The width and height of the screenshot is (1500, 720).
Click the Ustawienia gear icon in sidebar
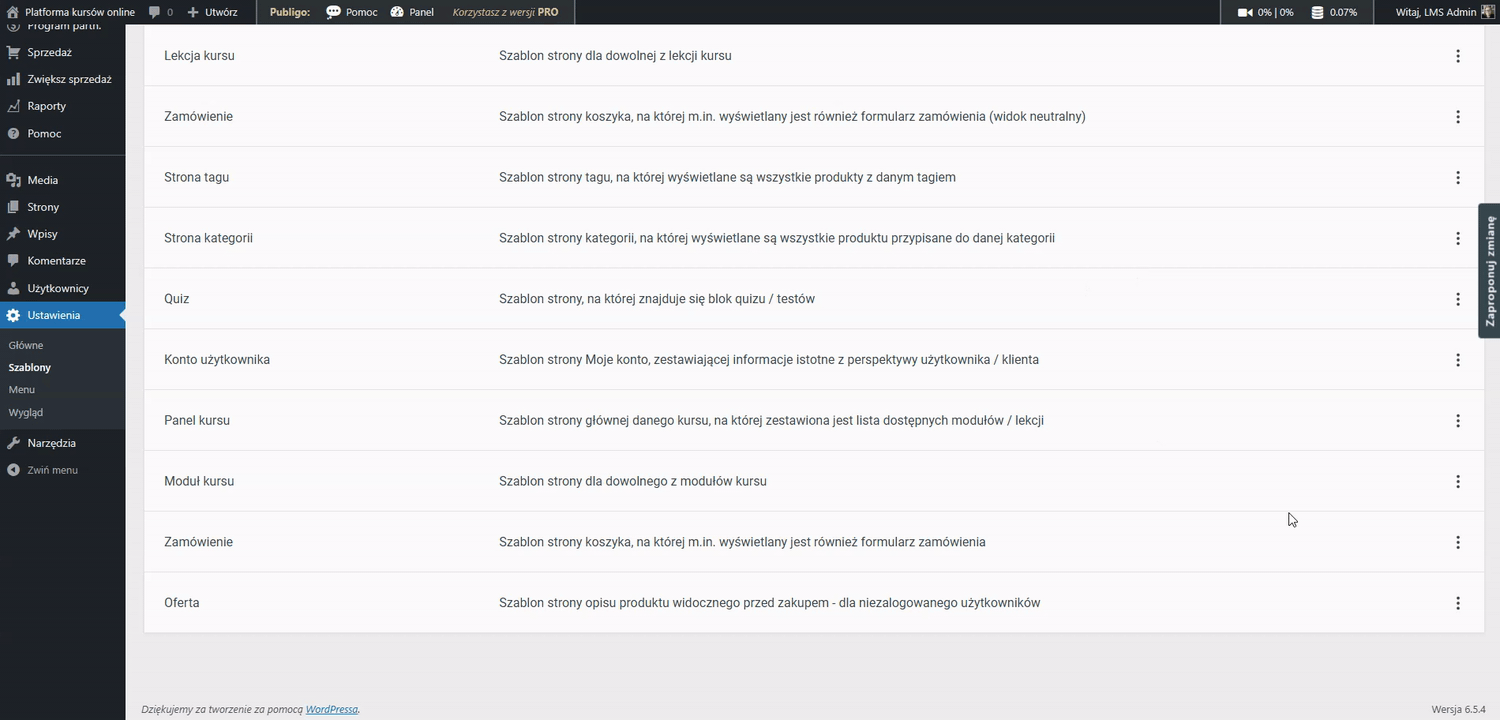13,315
